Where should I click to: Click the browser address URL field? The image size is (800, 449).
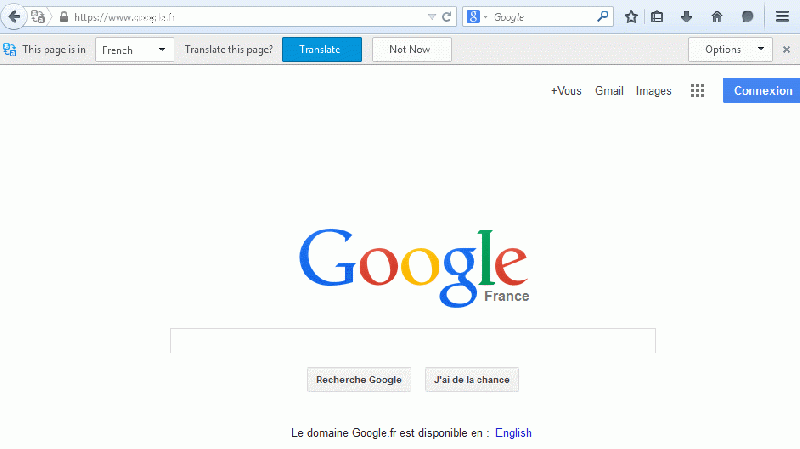tap(247, 17)
